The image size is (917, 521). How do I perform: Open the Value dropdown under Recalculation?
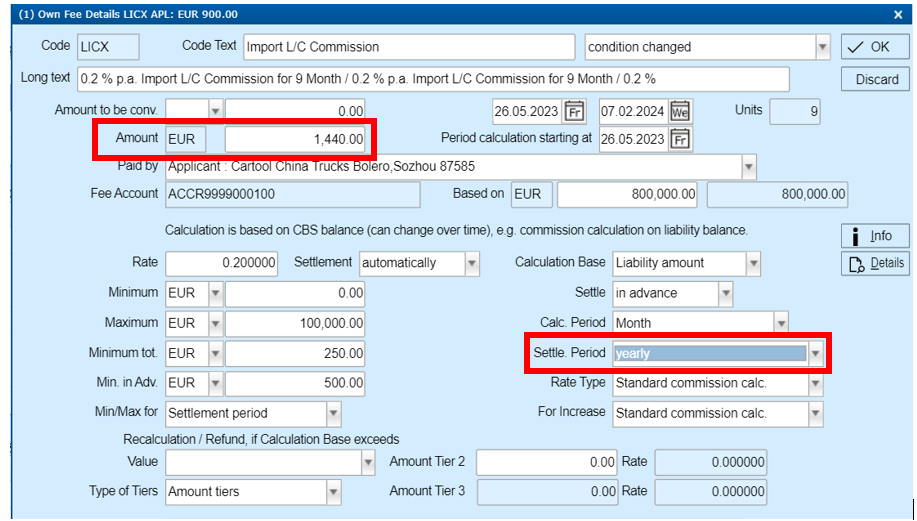click(x=368, y=462)
